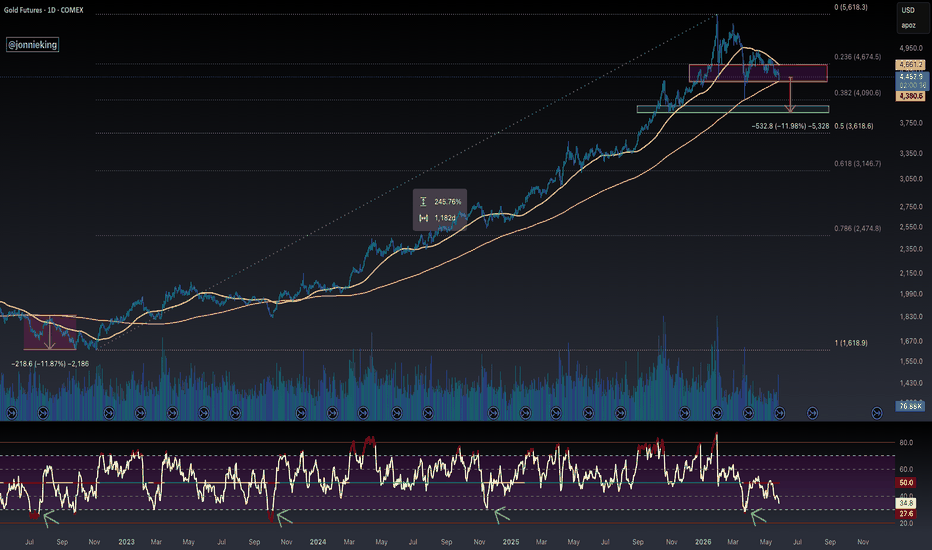The width and height of the screenshot is (932, 550).
Task: Click the RSI 27.6 level tag
Action: [906, 514]
